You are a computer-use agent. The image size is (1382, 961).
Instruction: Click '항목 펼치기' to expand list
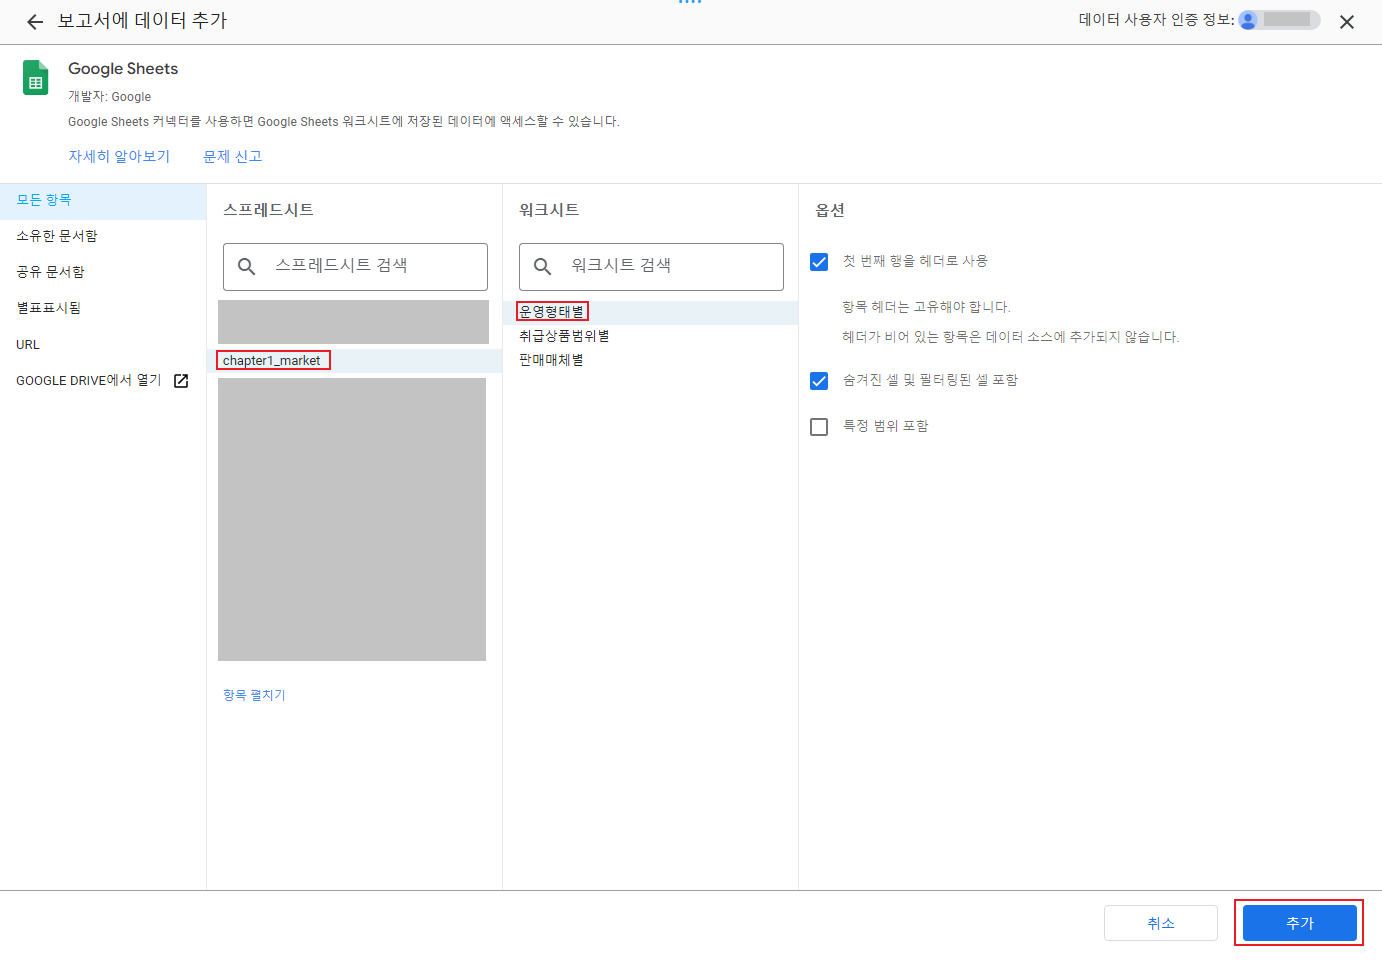(254, 695)
